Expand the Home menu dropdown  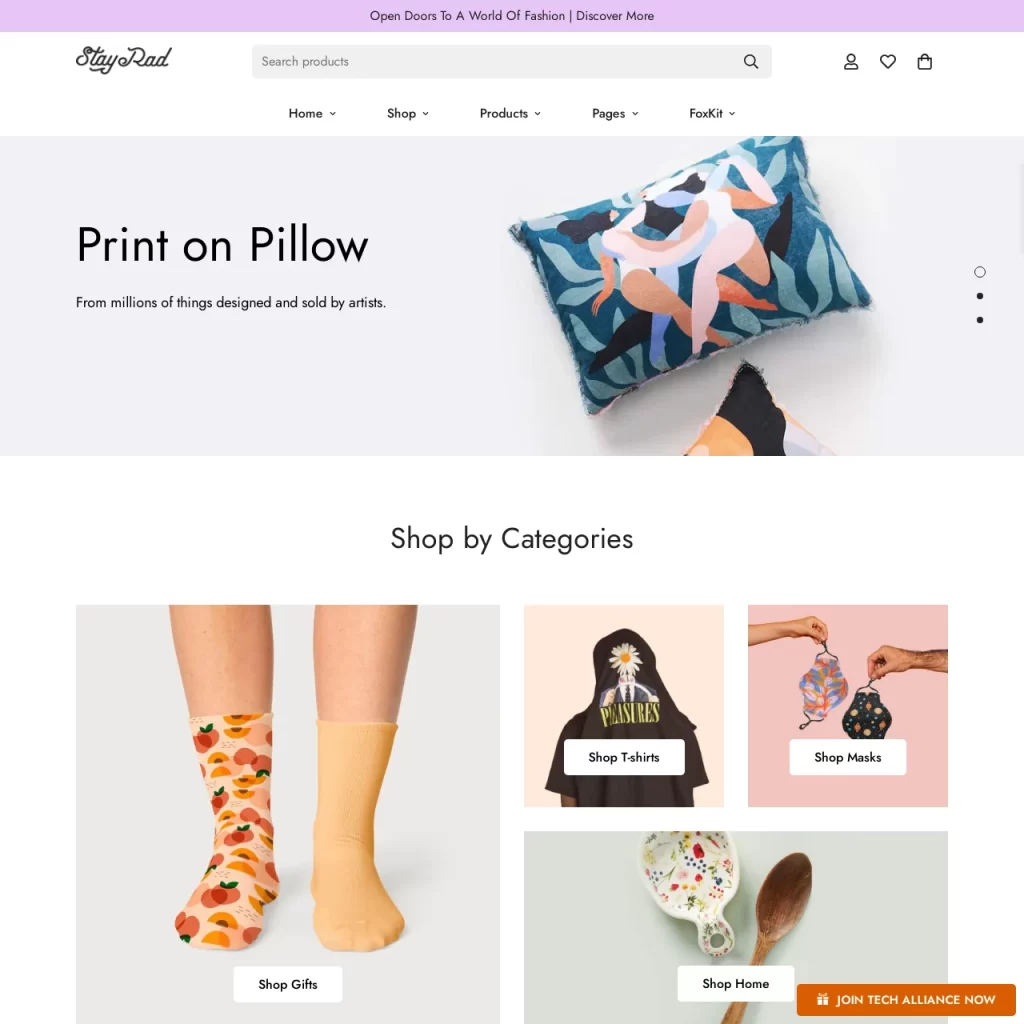point(312,114)
